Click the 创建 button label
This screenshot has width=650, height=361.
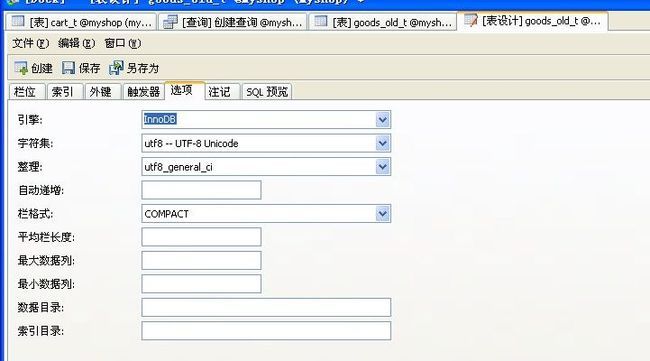tap(42, 68)
